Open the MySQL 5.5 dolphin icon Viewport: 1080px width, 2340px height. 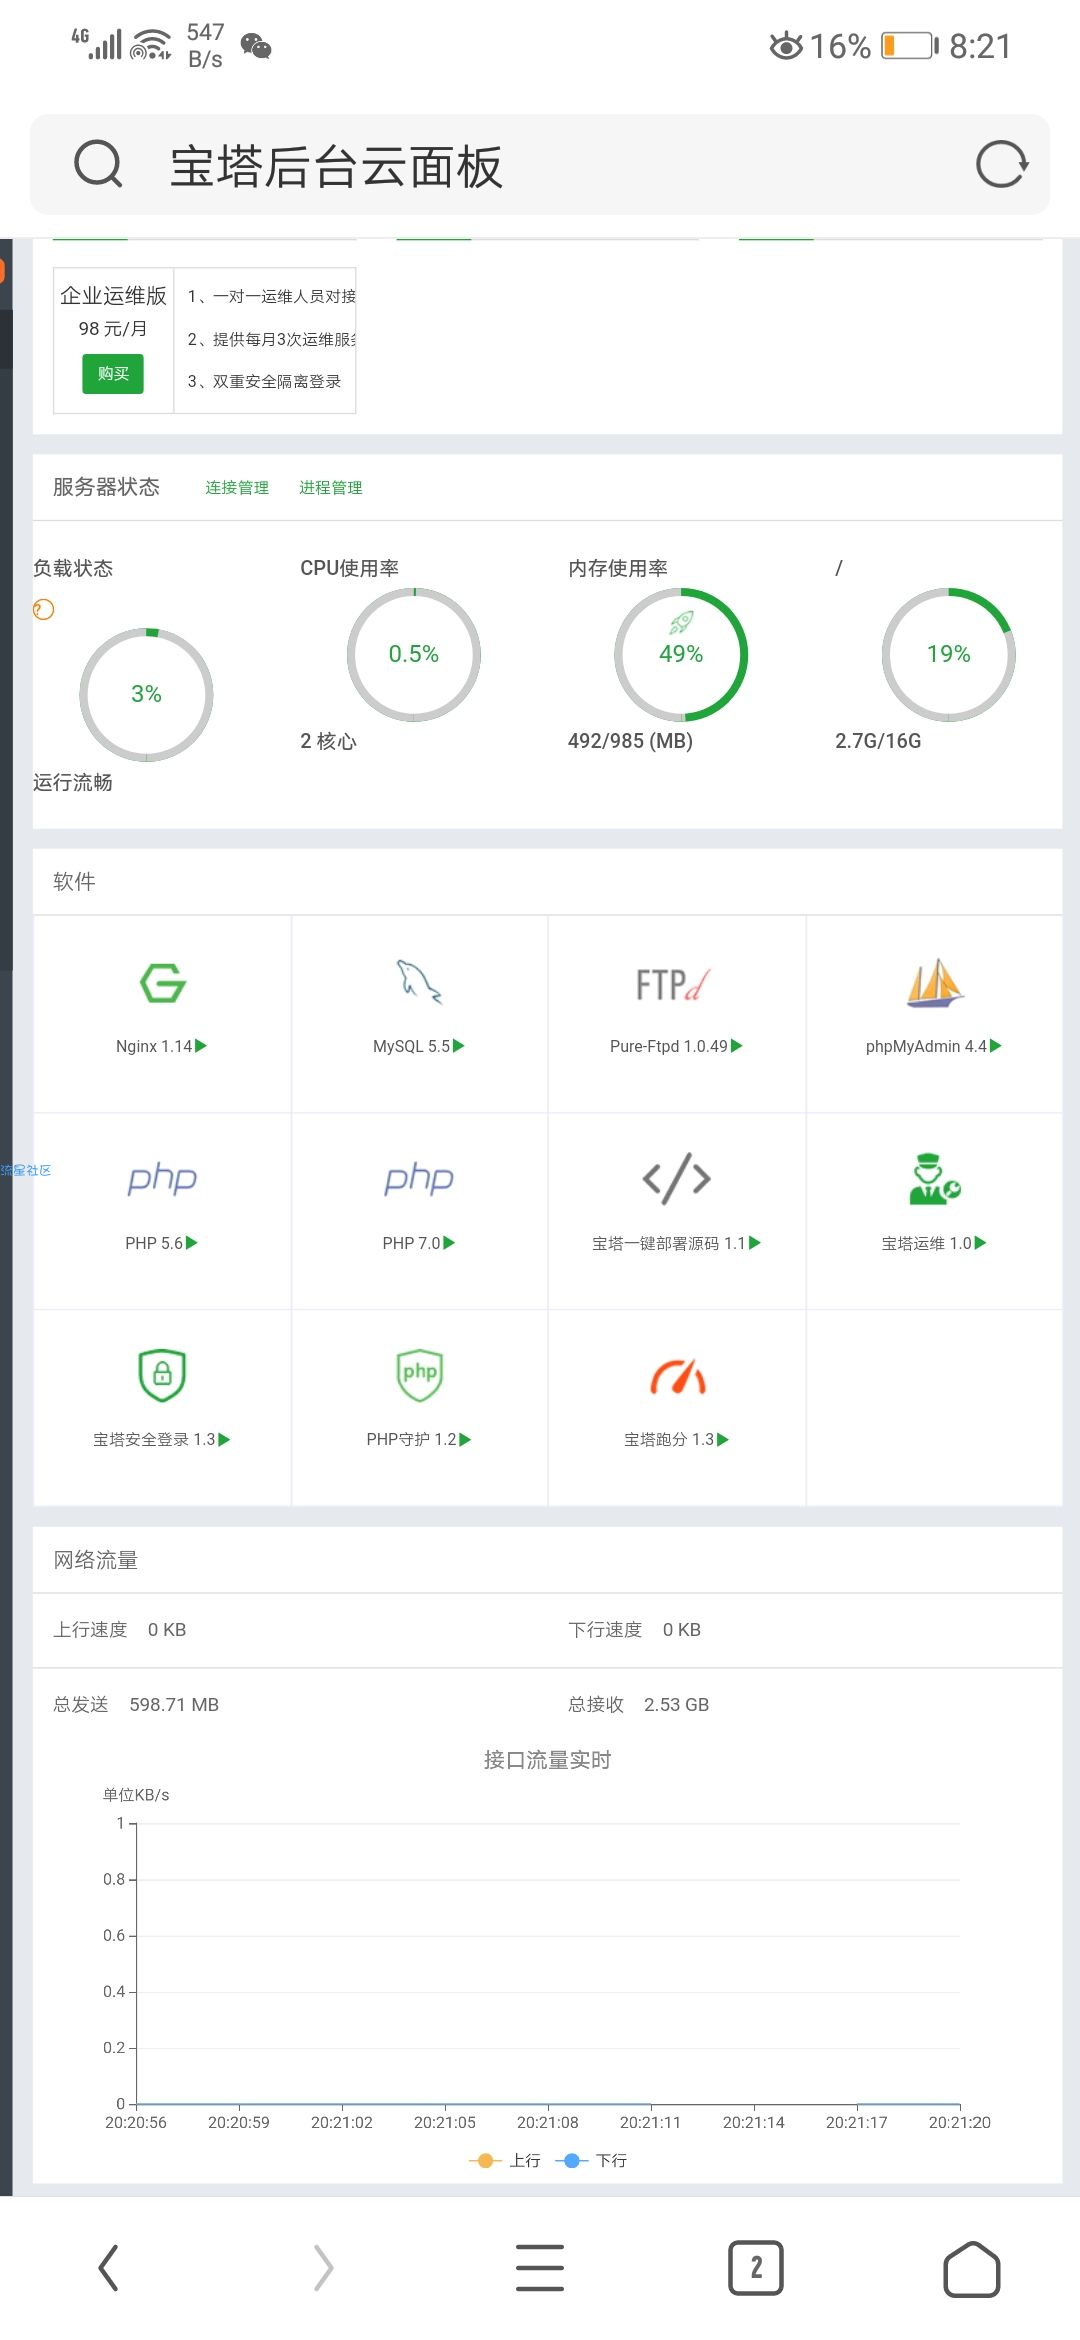(x=419, y=982)
